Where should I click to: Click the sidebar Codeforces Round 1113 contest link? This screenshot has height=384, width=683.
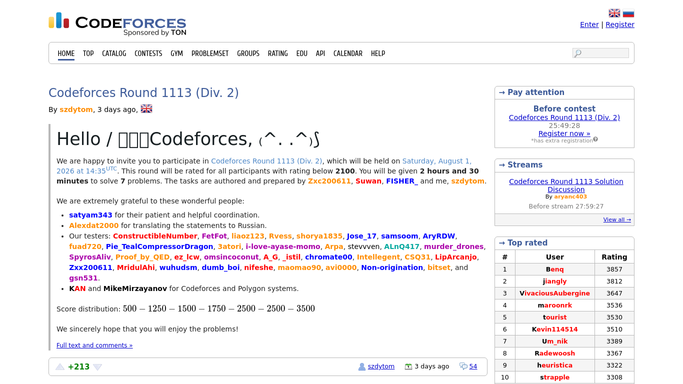[x=564, y=118]
